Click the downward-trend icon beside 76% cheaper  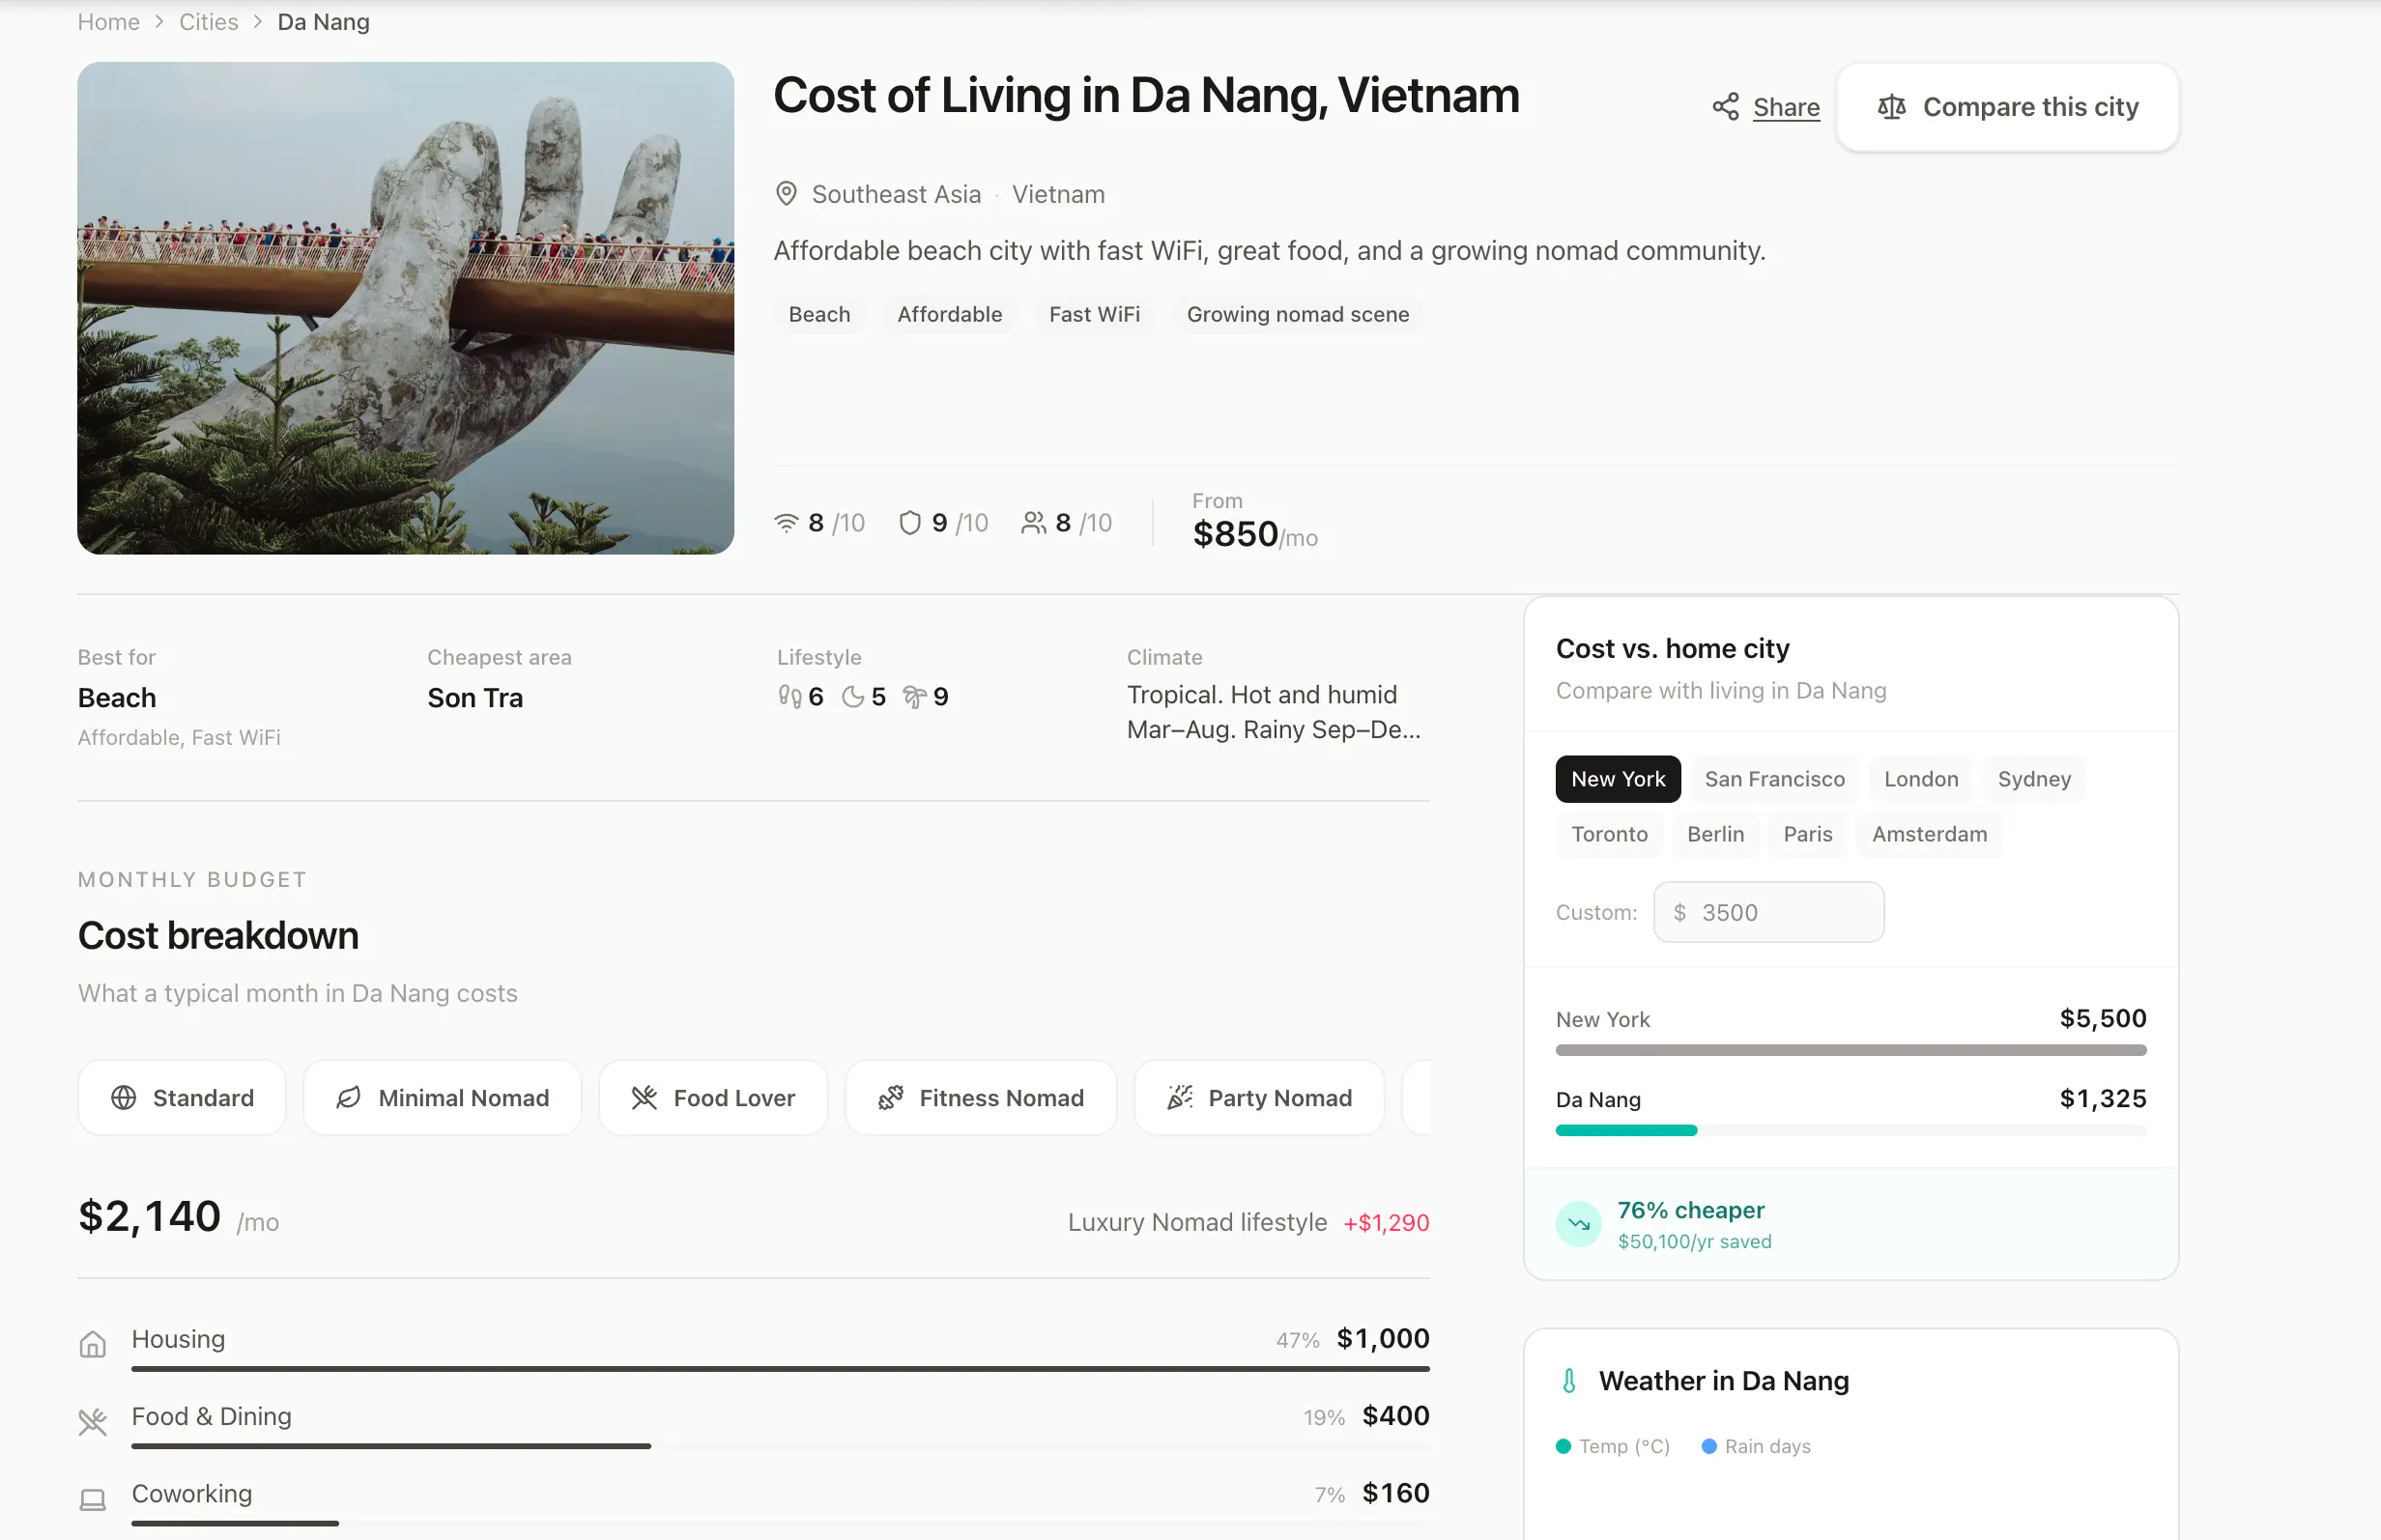coord(1578,1224)
